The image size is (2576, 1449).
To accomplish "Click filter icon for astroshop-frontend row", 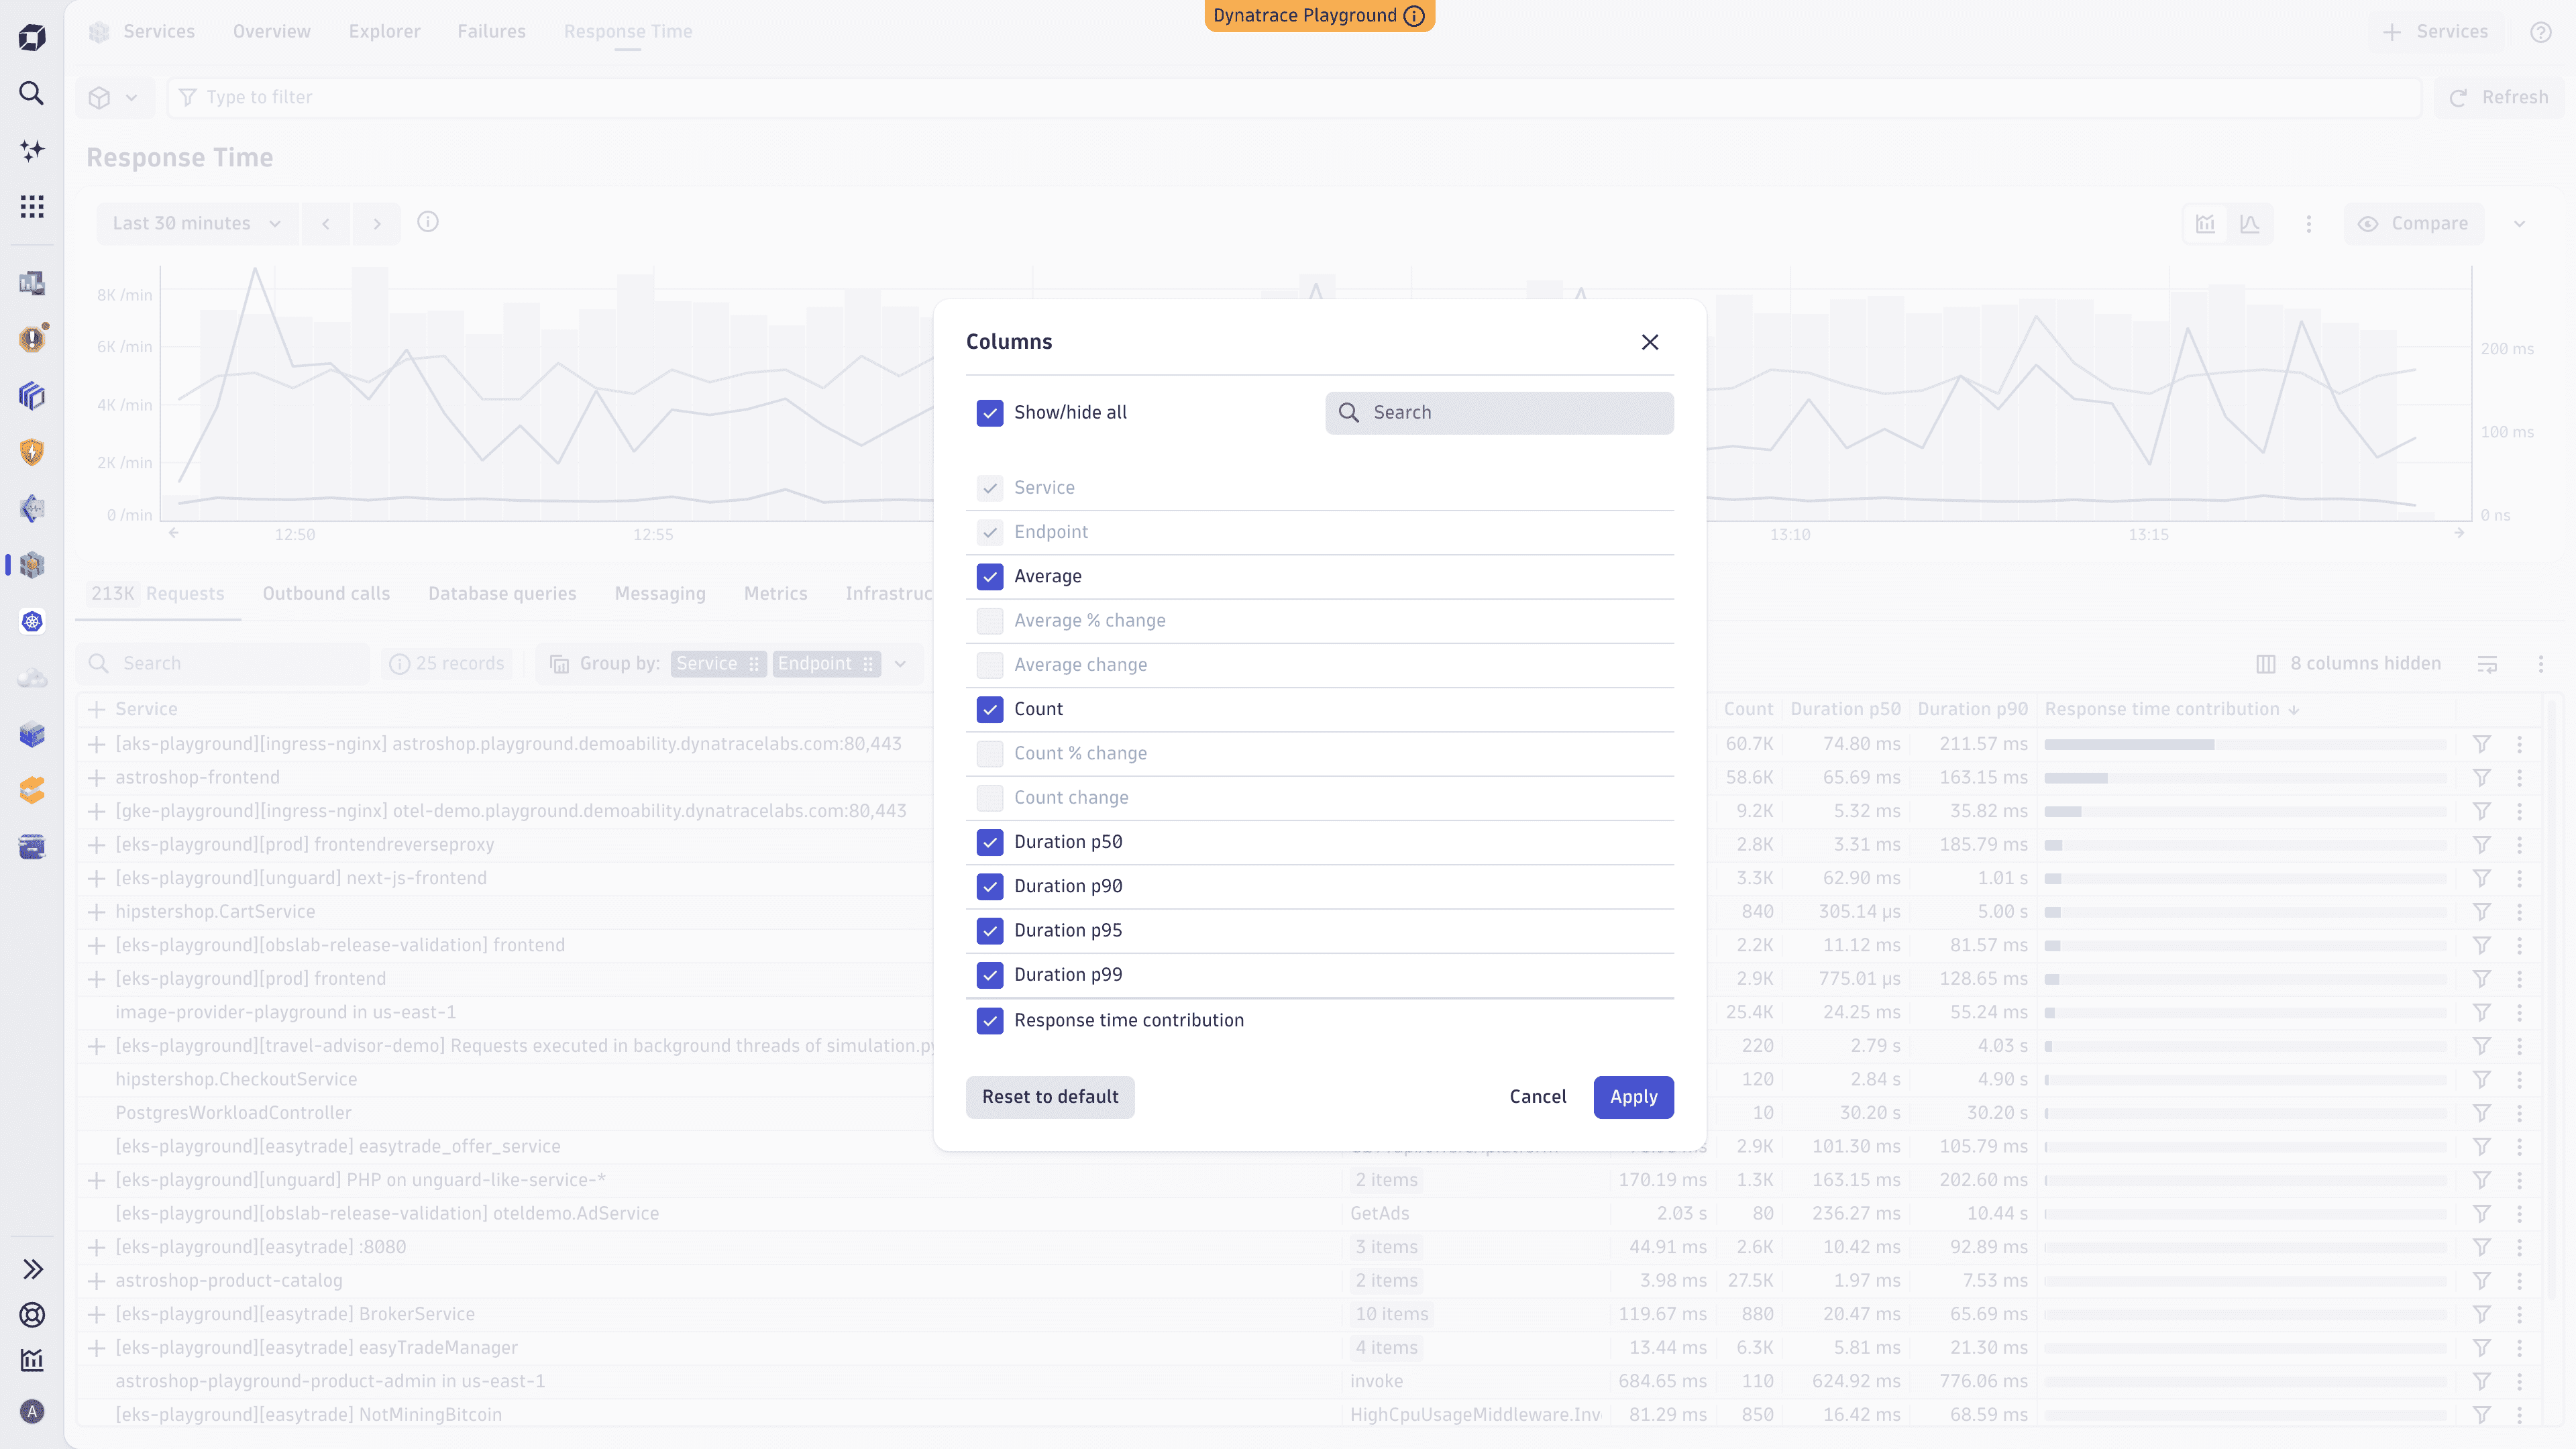I will (2481, 778).
